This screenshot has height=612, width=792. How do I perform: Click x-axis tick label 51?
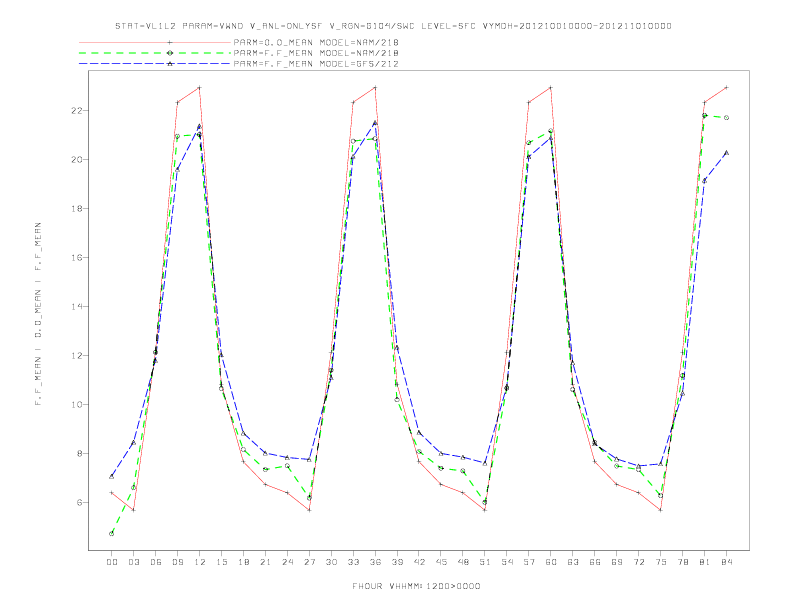click(485, 562)
